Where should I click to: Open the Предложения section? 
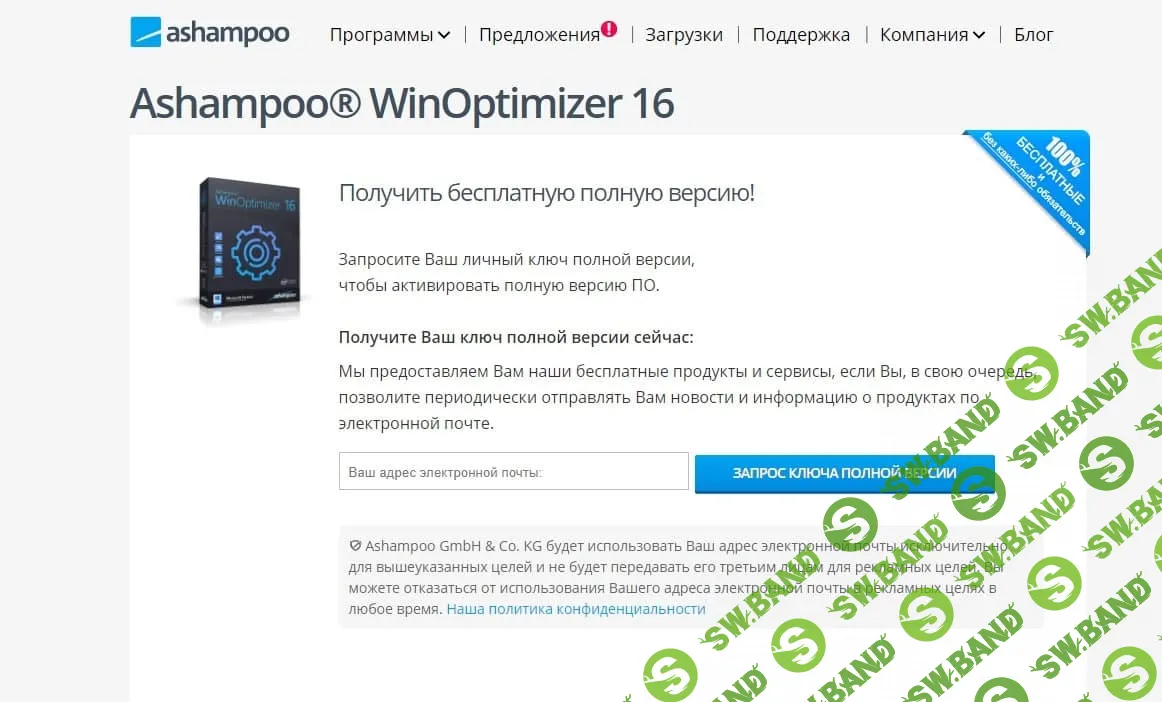pos(540,35)
